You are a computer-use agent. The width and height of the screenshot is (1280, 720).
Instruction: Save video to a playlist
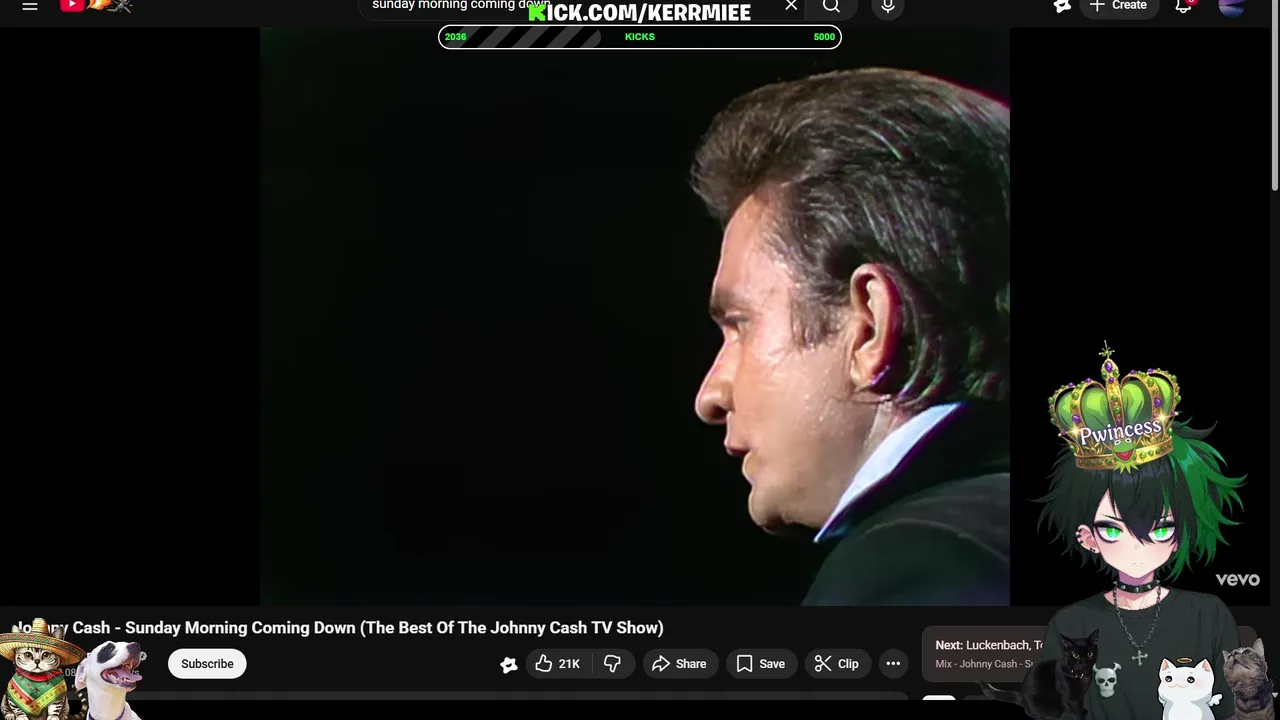click(761, 664)
